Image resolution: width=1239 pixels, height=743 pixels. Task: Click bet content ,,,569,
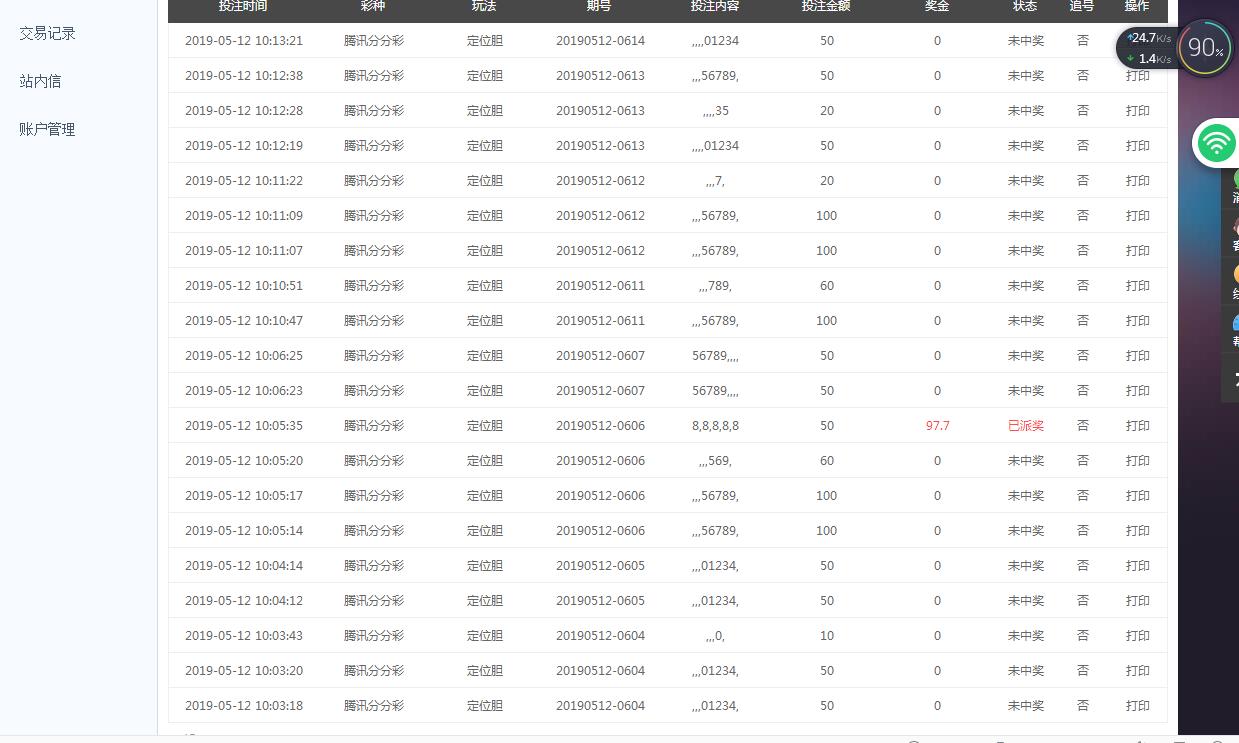click(x=715, y=461)
